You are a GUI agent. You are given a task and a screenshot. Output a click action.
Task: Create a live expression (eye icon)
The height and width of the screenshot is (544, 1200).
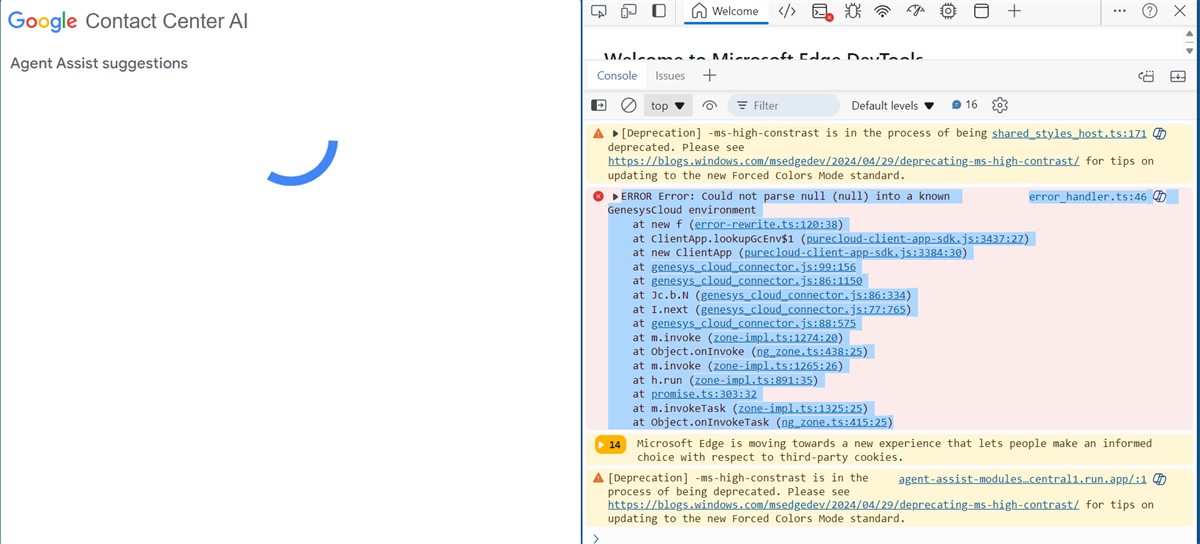[x=710, y=105]
